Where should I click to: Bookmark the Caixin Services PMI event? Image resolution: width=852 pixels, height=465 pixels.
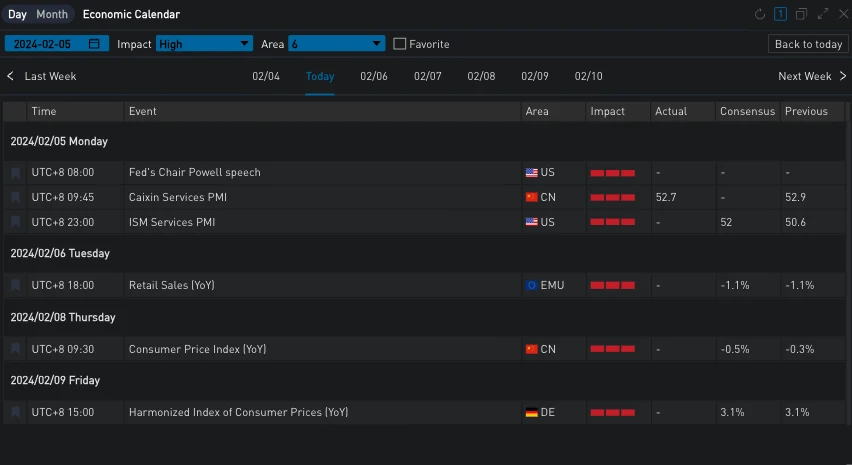(16, 198)
